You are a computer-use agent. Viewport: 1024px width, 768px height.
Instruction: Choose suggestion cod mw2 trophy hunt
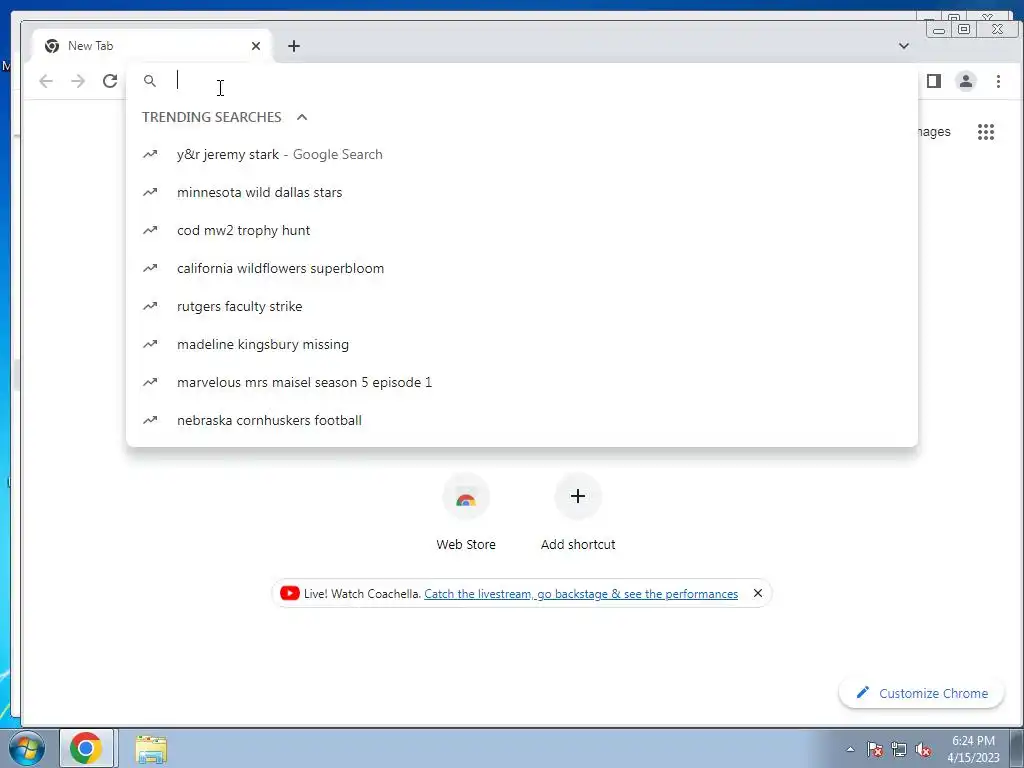[522, 230]
